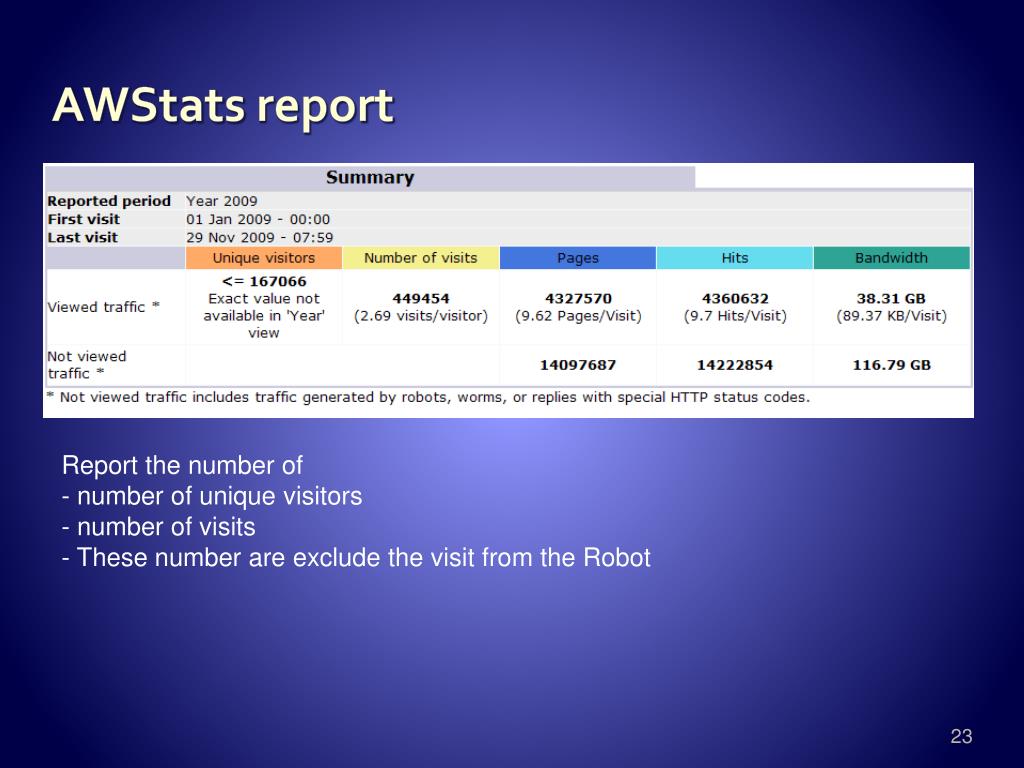Select the 'Year 2009' value
Image resolution: width=1024 pixels, height=768 pixels.
point(221,201)
